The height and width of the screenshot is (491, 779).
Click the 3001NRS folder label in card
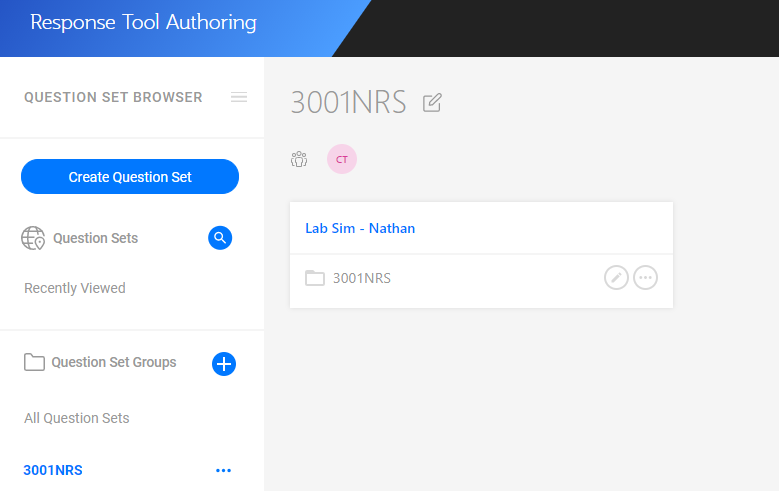(x=361, y=278)
